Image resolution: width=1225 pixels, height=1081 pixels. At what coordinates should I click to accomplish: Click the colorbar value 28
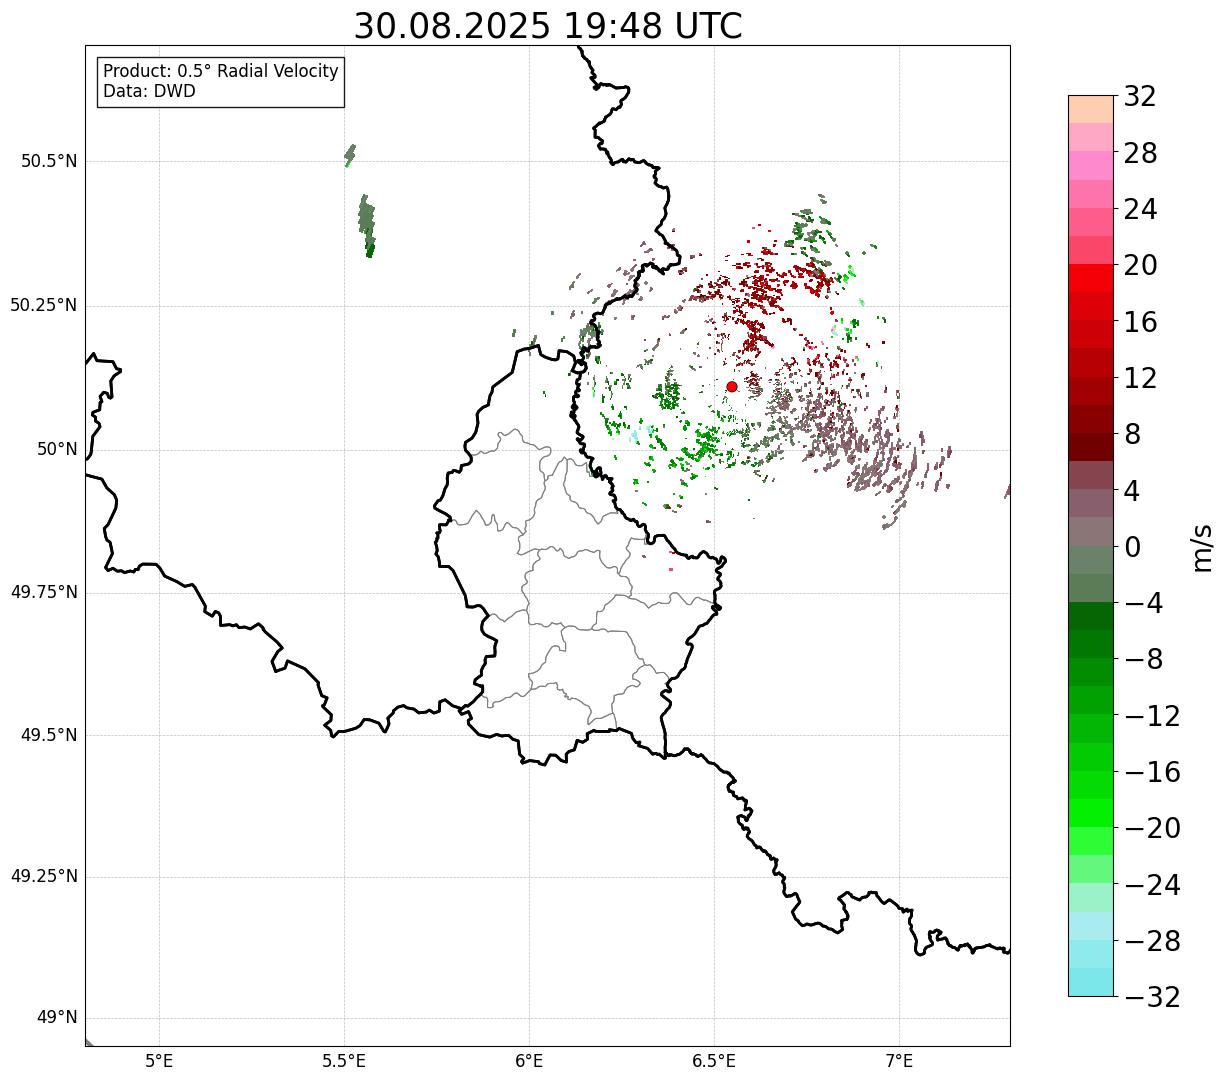pyautogui.click(x=1140, y=153)
